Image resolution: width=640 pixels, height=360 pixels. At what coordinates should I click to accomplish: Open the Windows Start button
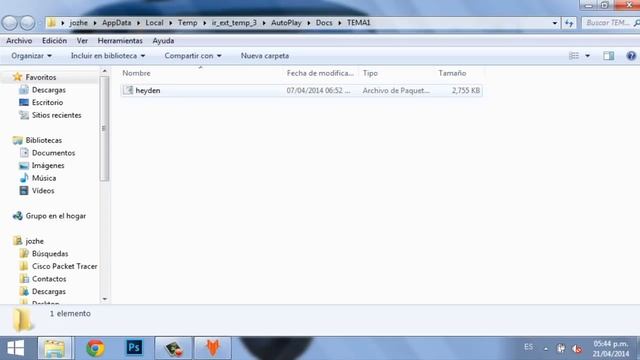[16, 348]
